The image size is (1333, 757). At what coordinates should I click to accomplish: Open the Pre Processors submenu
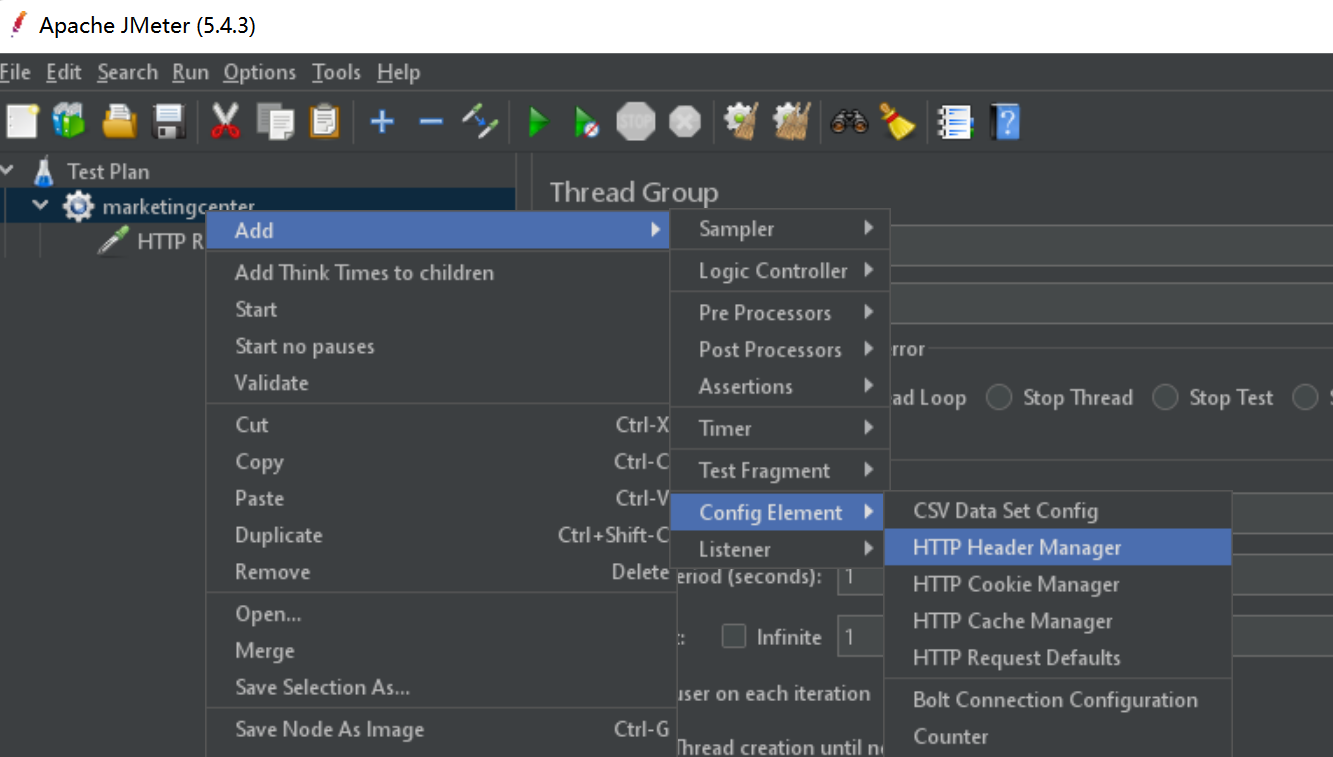(x=780, y=313)
